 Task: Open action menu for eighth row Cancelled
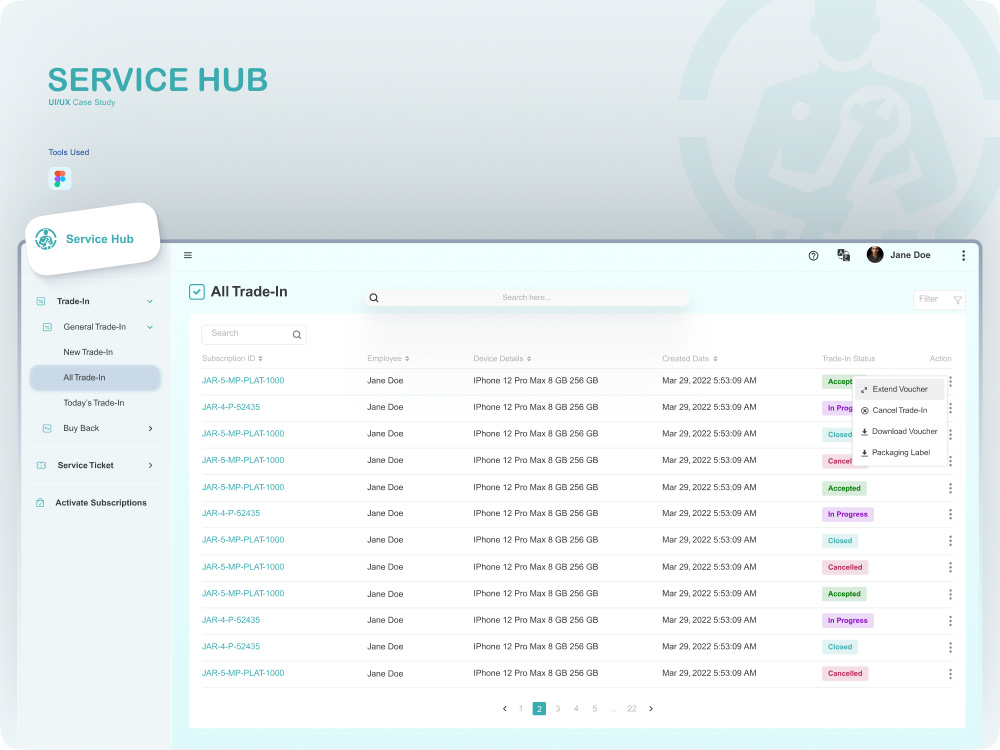click(x=950, y=567)
